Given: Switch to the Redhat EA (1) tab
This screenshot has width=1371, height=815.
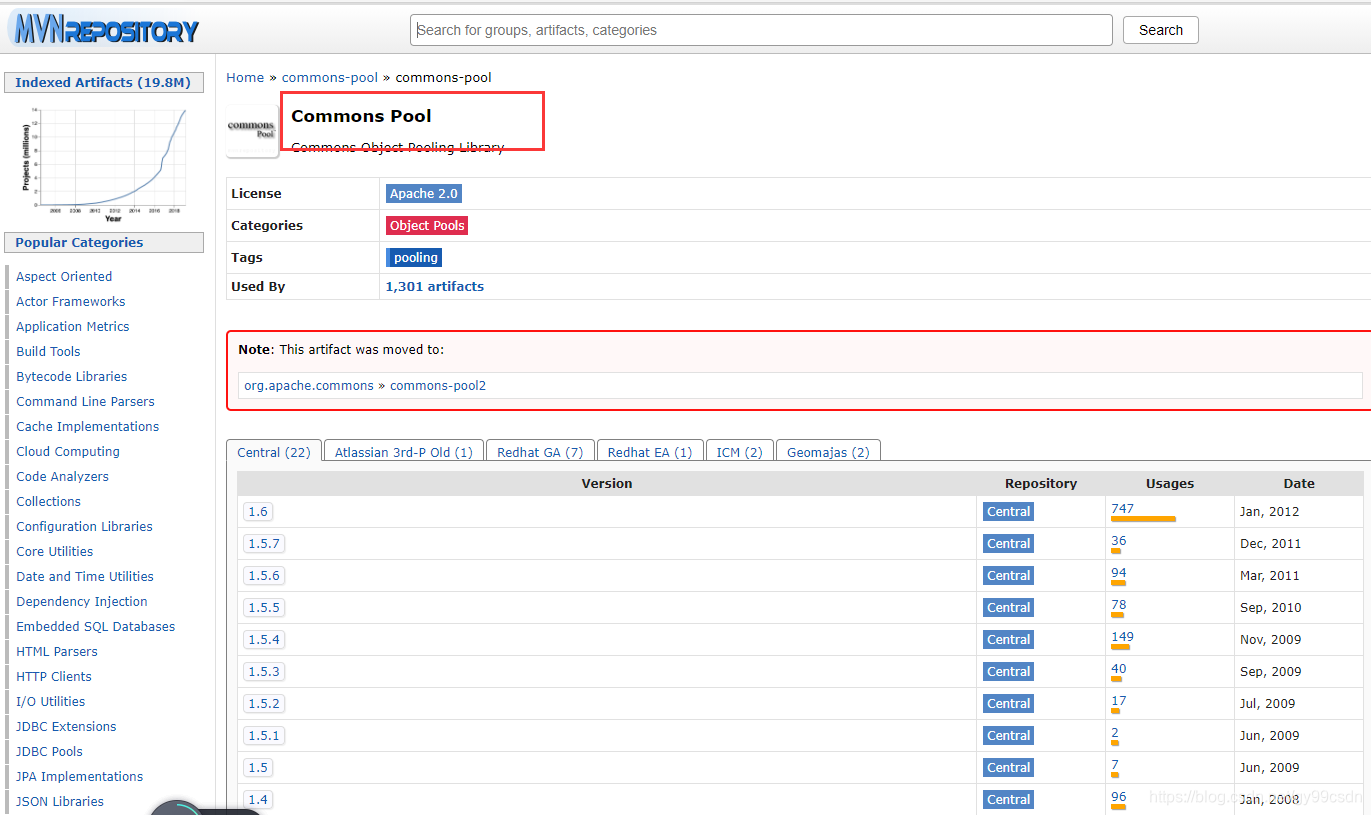Looking at the screenshot, I should click(650, 452).
